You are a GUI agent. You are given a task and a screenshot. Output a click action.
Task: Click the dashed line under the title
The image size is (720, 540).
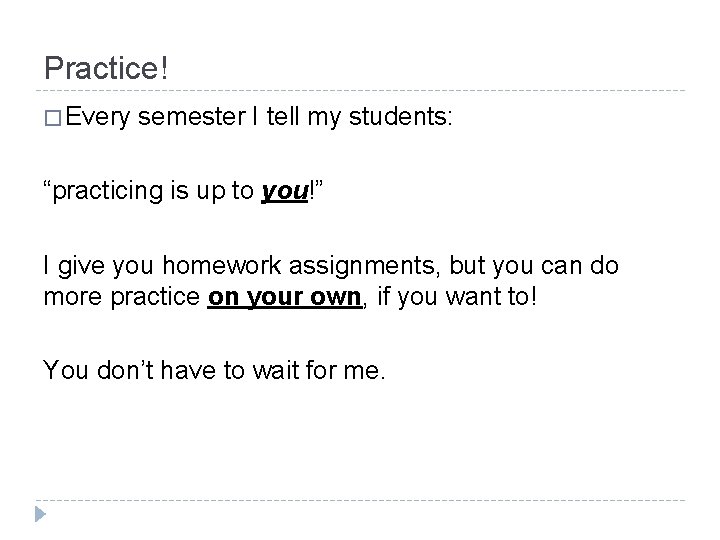click(360, 90)
